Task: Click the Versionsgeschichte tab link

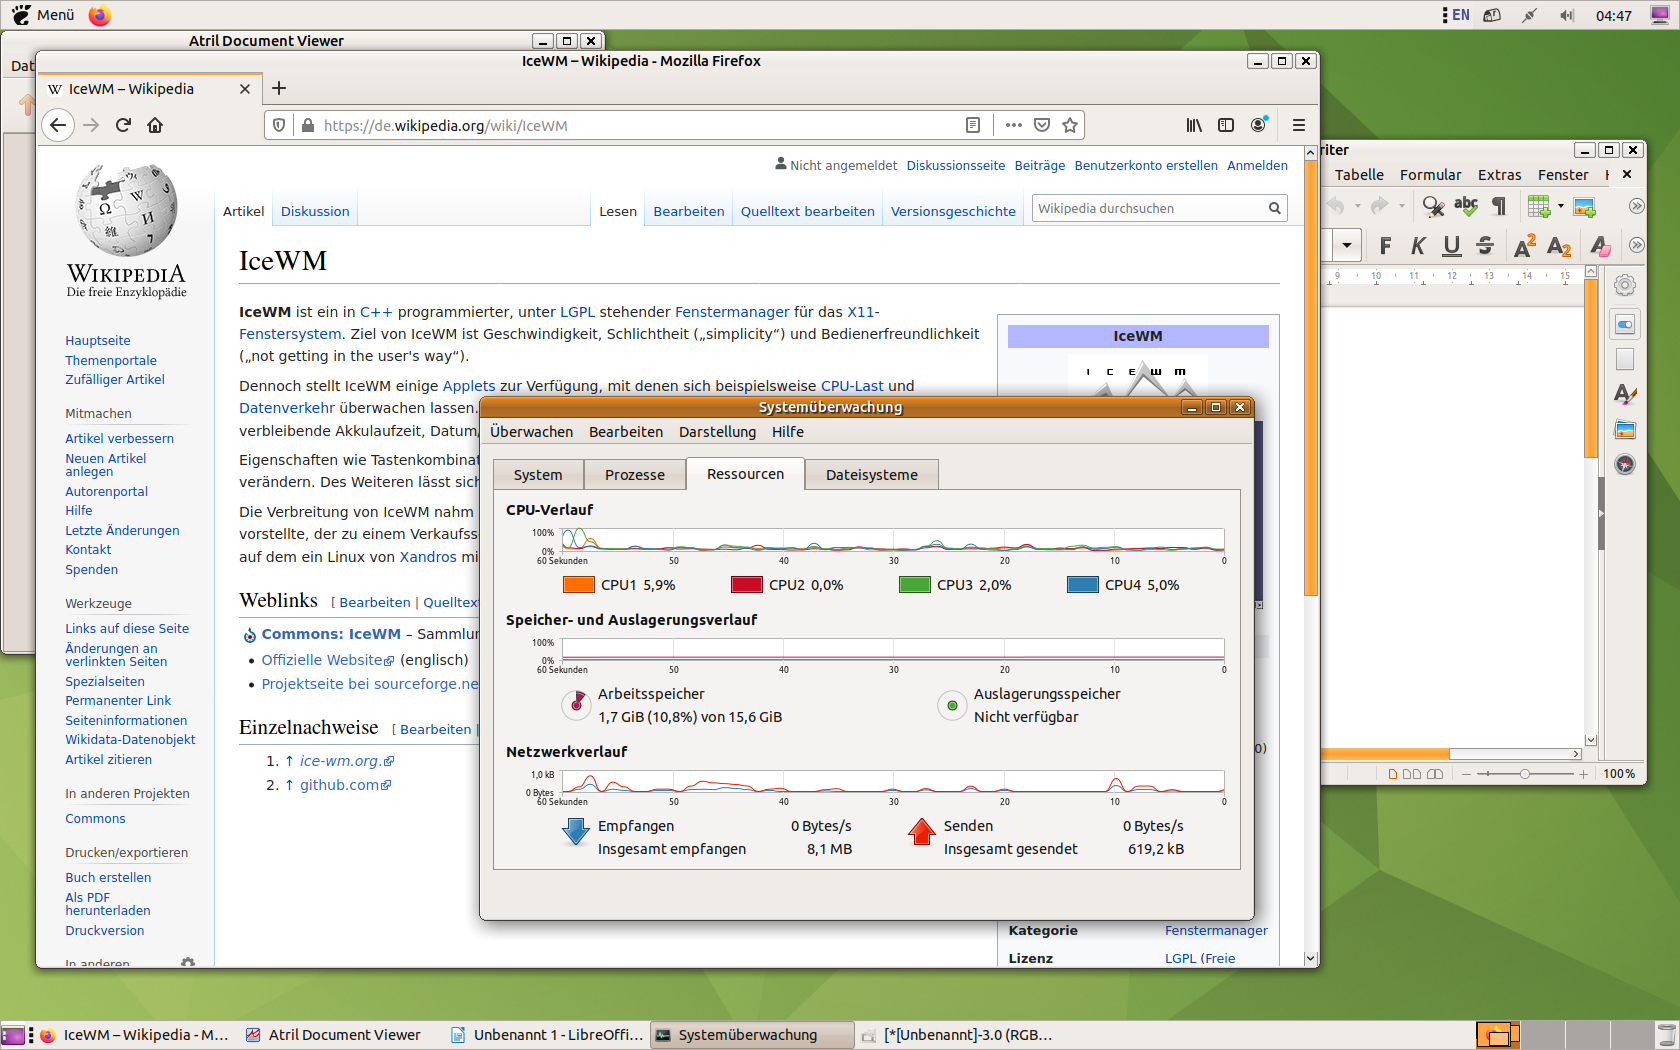Action: click(953, 212)
